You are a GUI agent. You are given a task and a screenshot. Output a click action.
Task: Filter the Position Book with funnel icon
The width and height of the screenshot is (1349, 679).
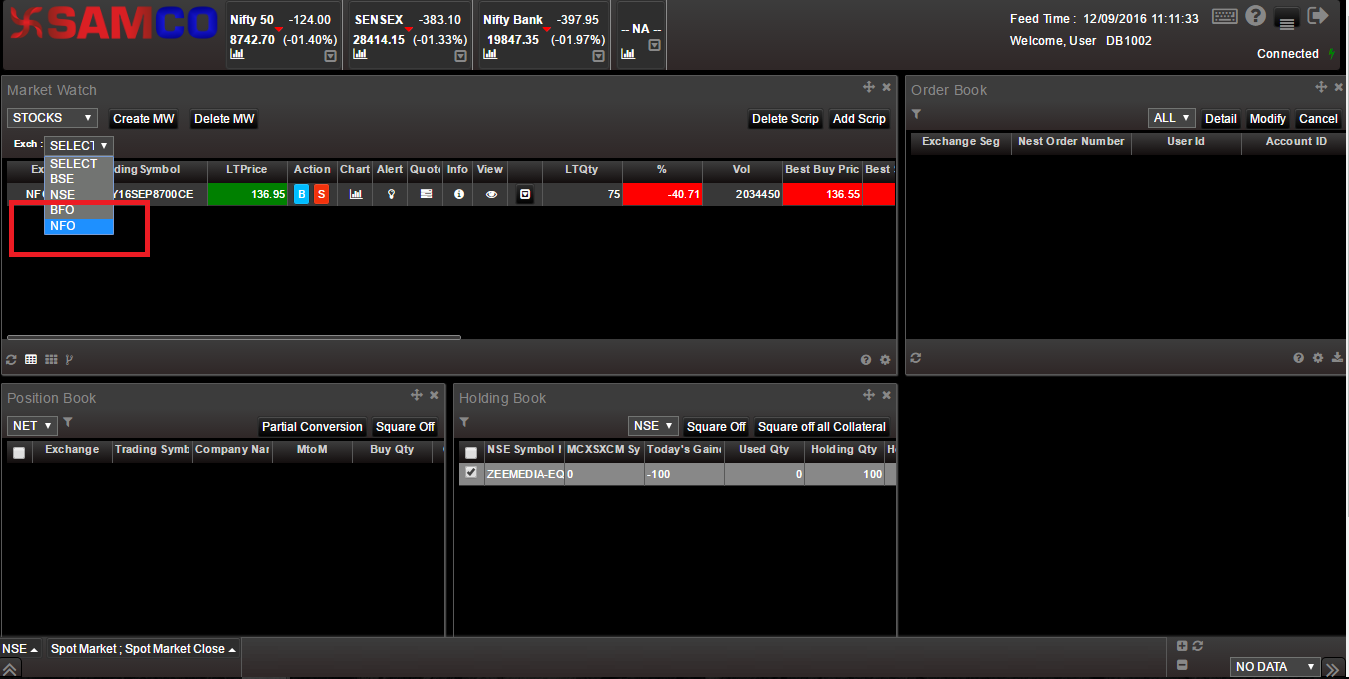point(68,423)
